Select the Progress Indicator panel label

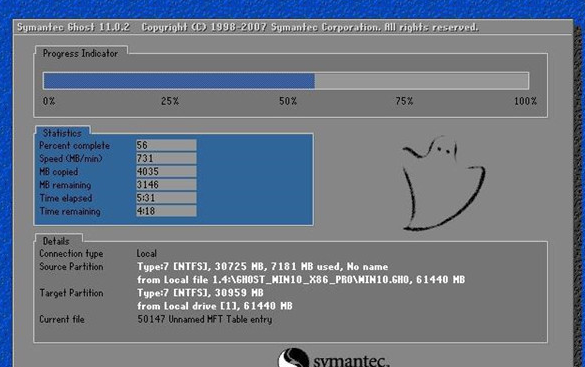click(x=80, y=53)
